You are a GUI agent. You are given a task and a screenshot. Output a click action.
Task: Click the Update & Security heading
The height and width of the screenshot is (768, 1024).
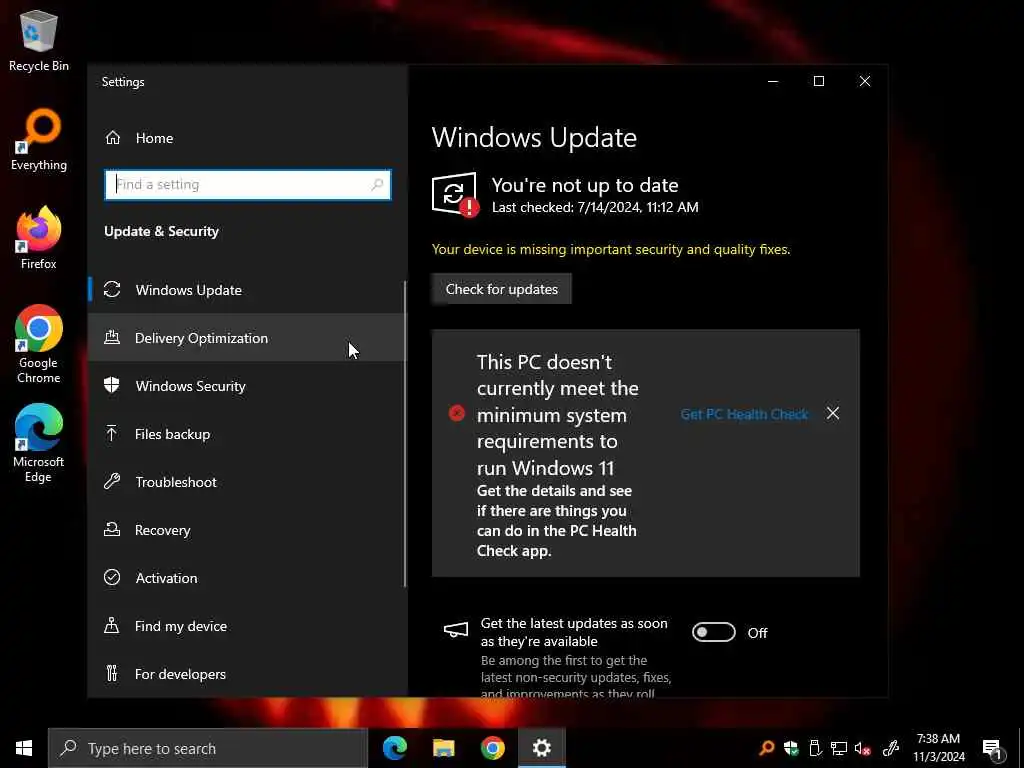161,231
